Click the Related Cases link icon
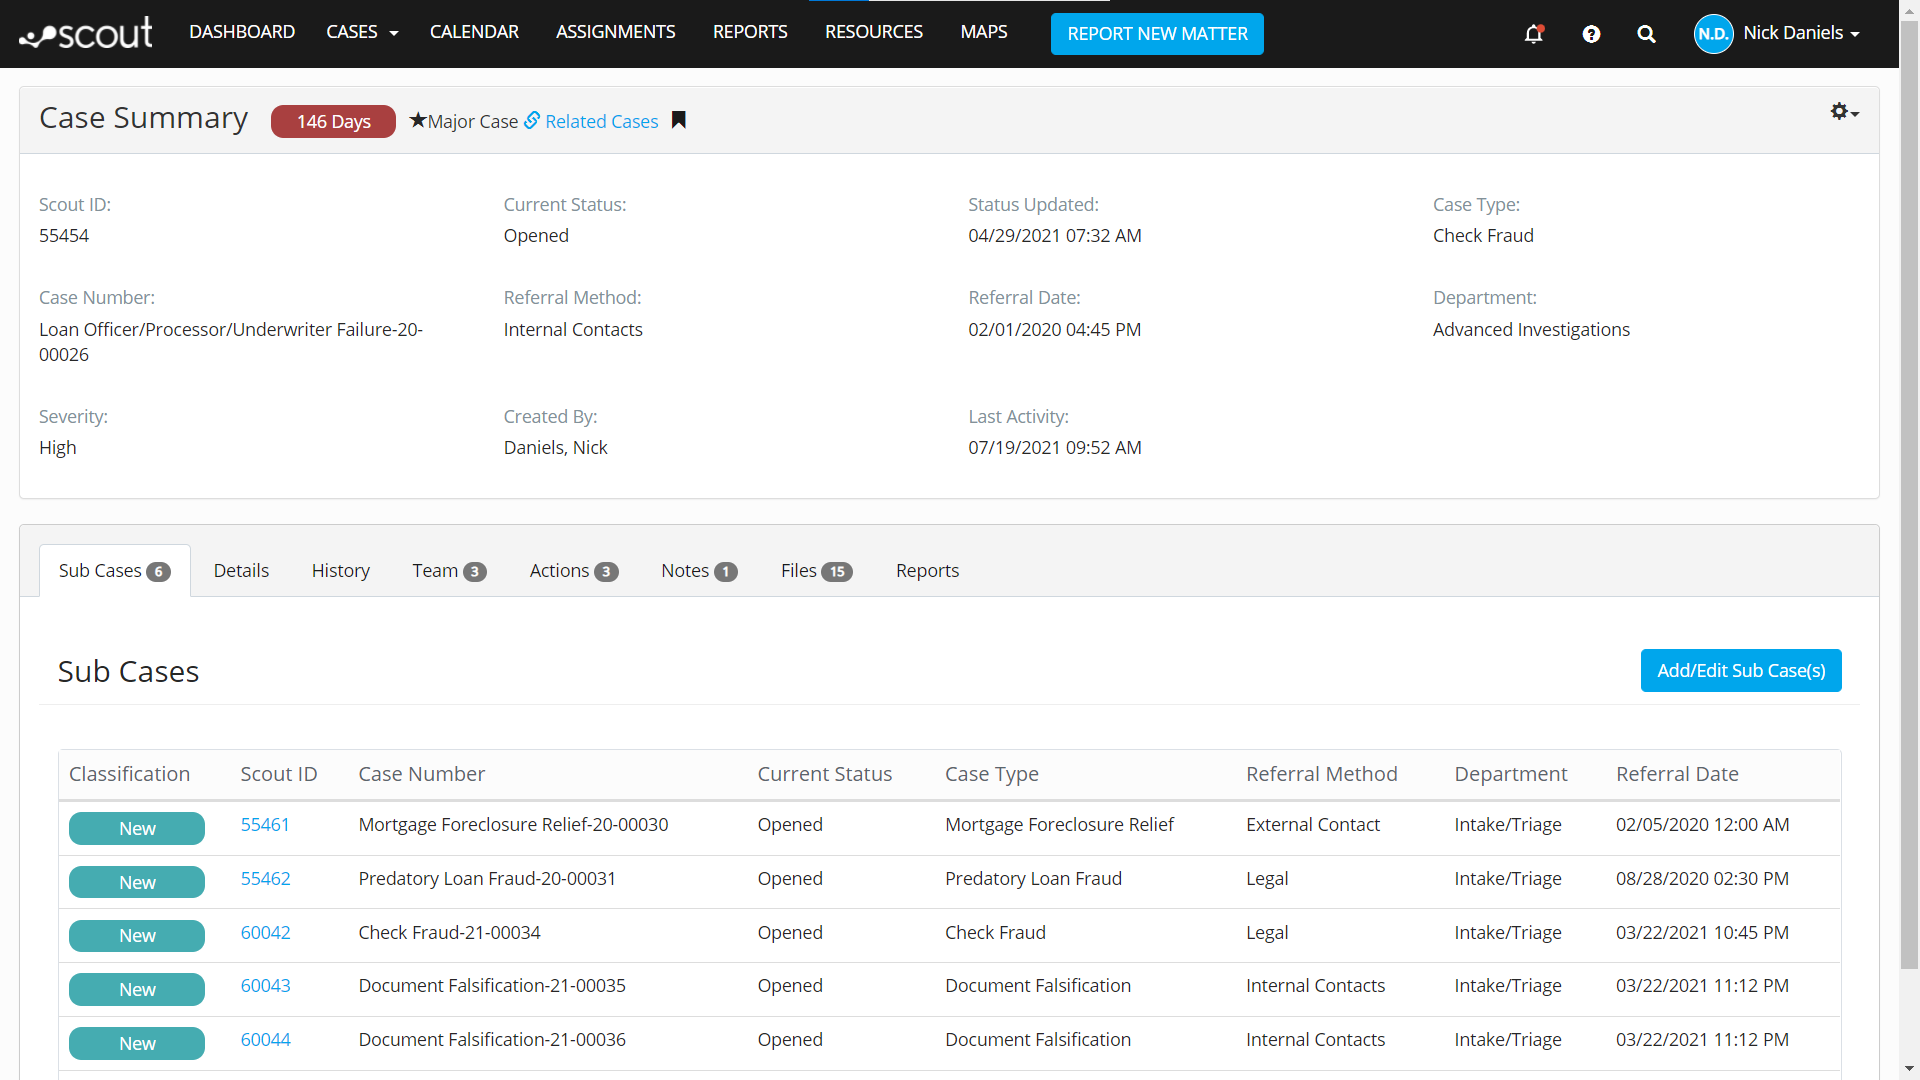 [532, 120]
